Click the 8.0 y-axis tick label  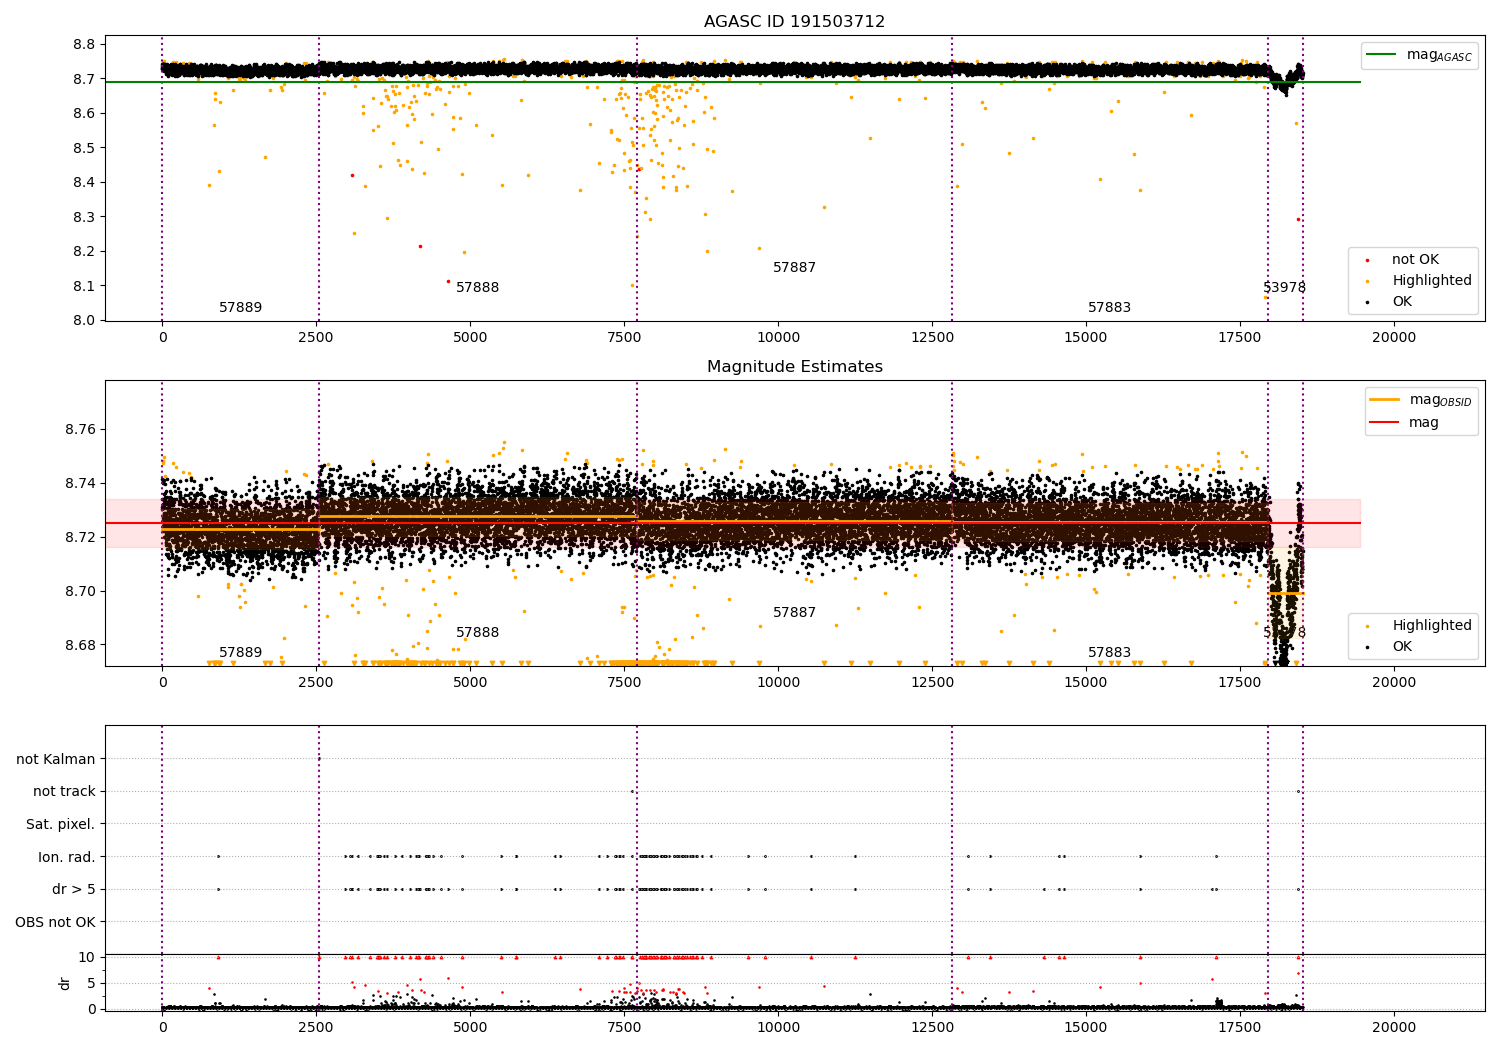(84, 320)
